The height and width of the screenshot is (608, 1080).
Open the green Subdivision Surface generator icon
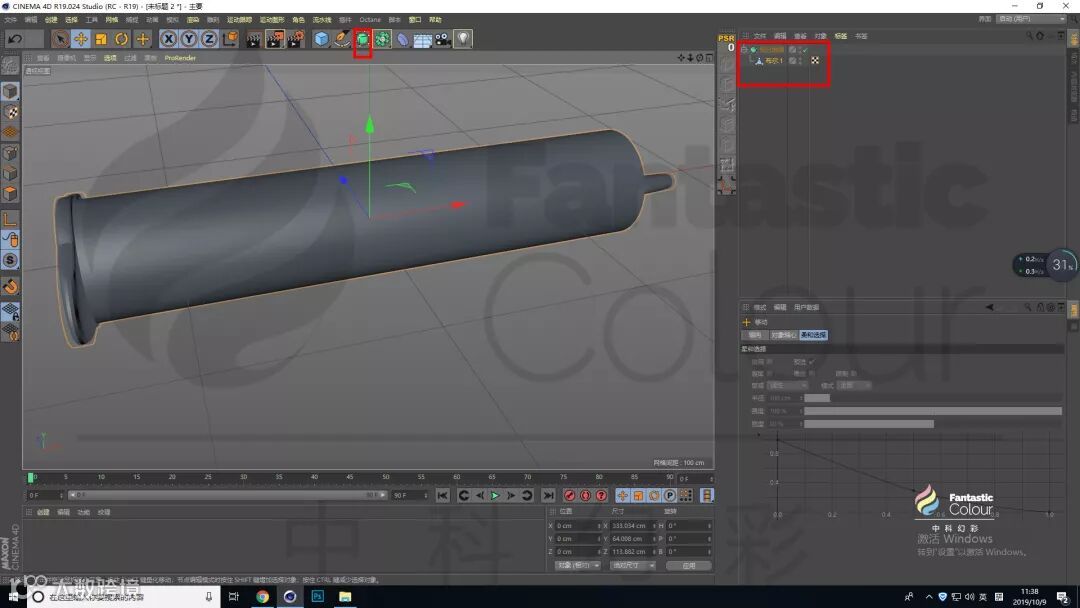[x=362, y=39]
